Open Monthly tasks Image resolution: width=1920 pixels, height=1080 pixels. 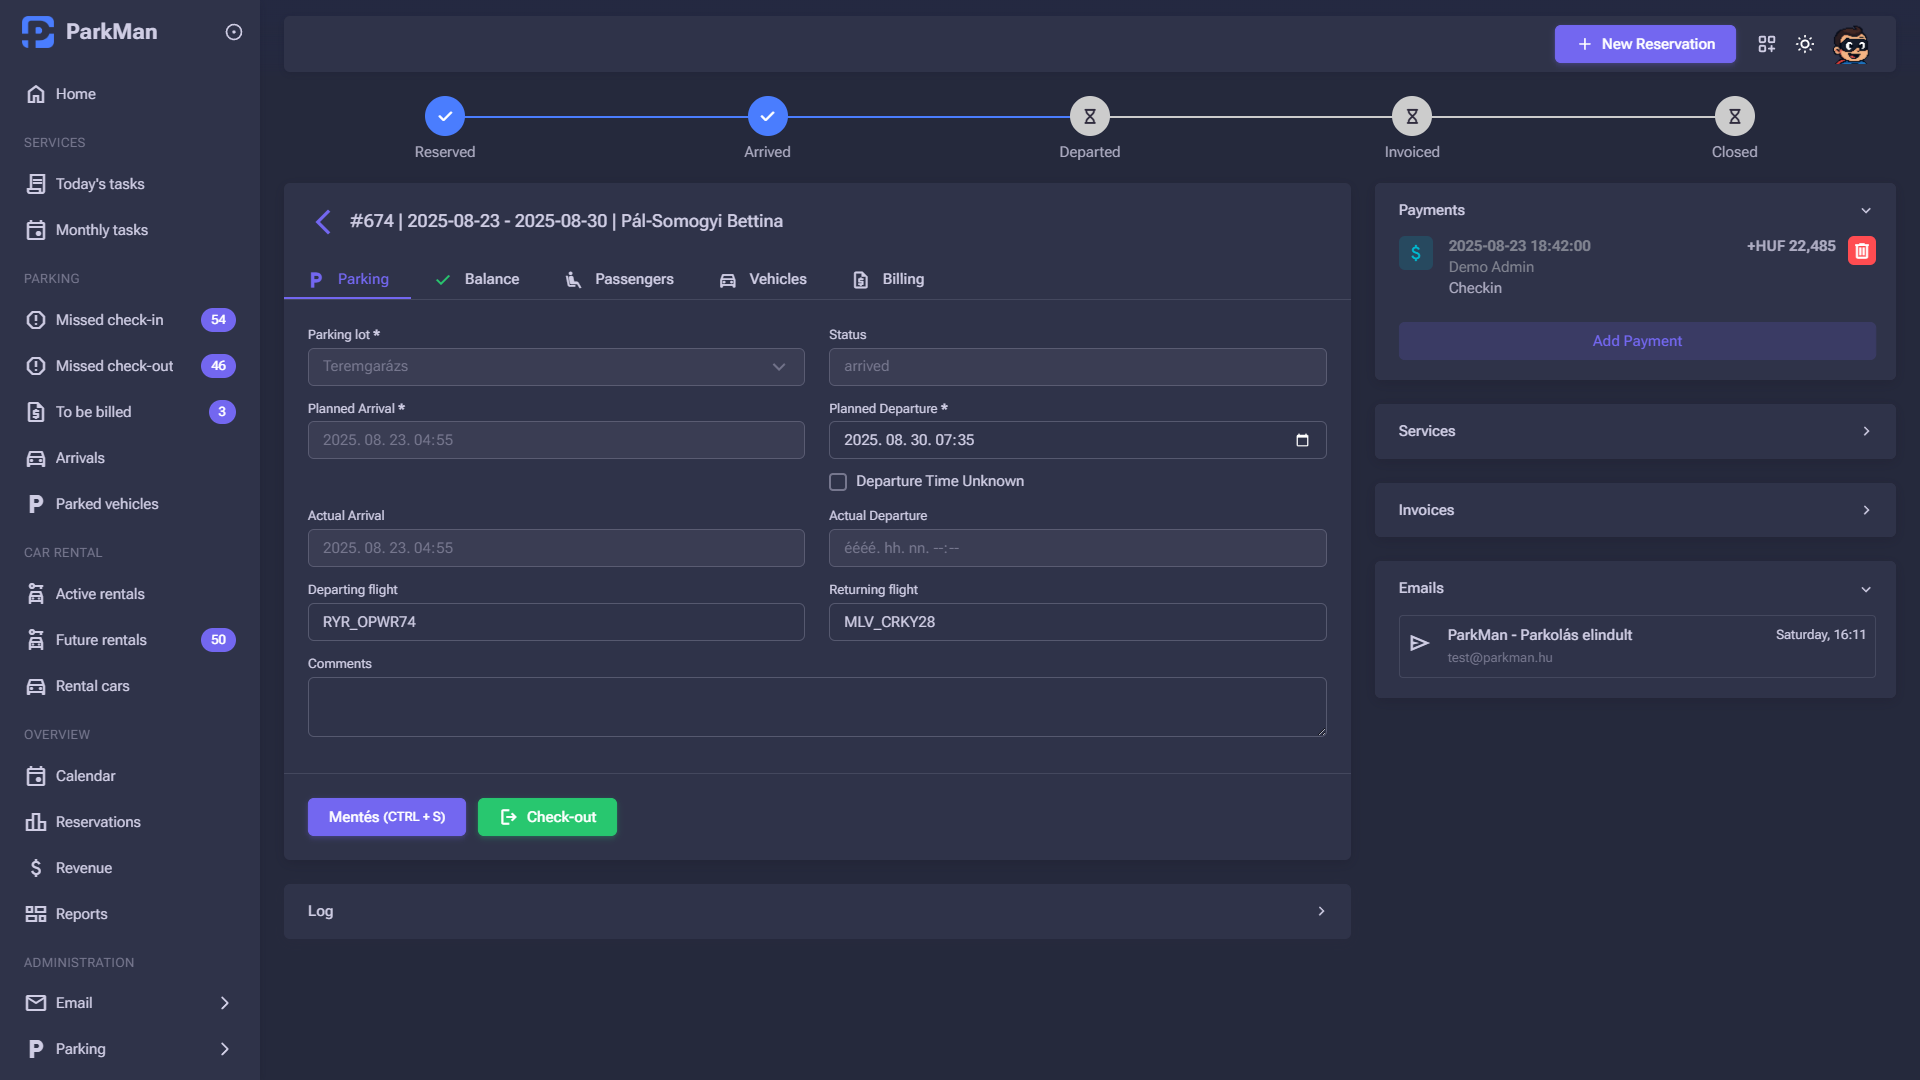pyautogui.click(x=130, y=230)
